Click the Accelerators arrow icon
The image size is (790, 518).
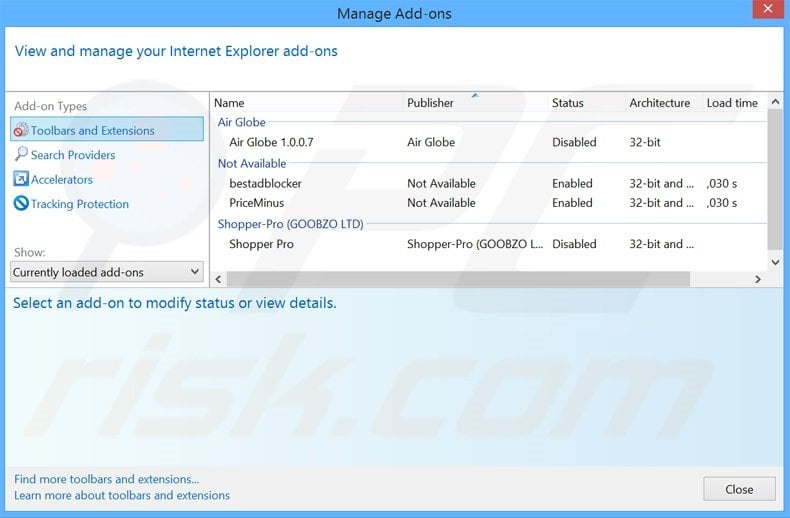(x=21, y=179)
